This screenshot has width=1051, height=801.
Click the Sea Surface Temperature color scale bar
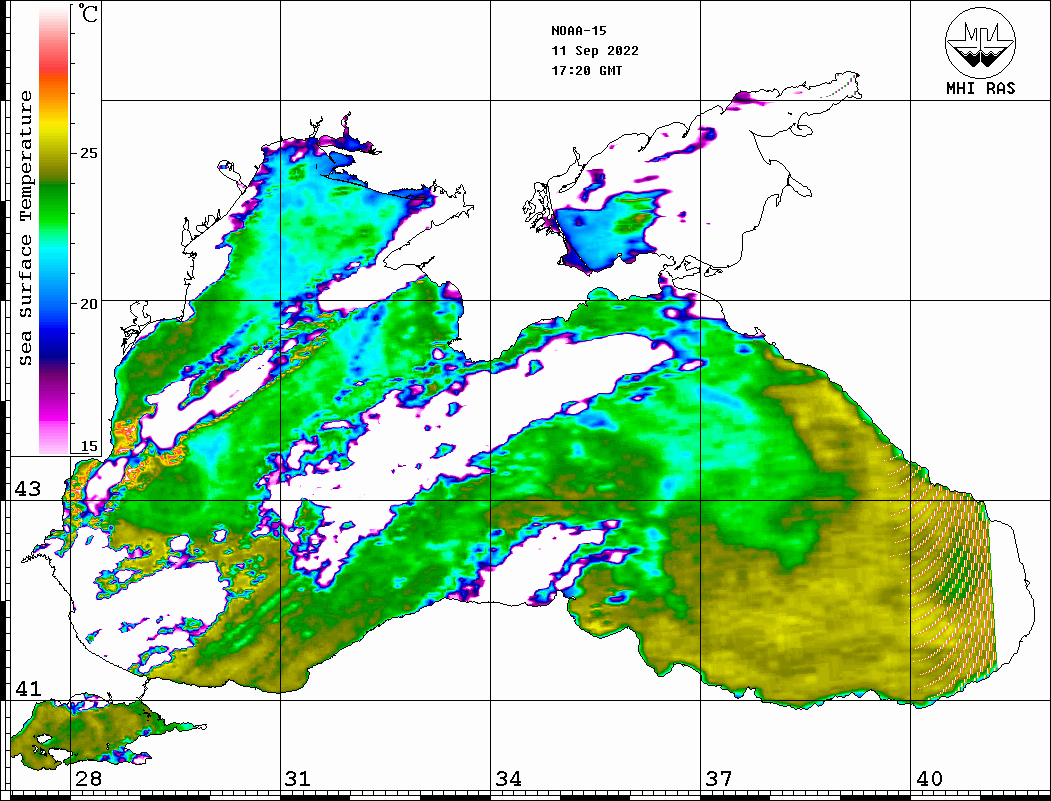pos(54,230)
